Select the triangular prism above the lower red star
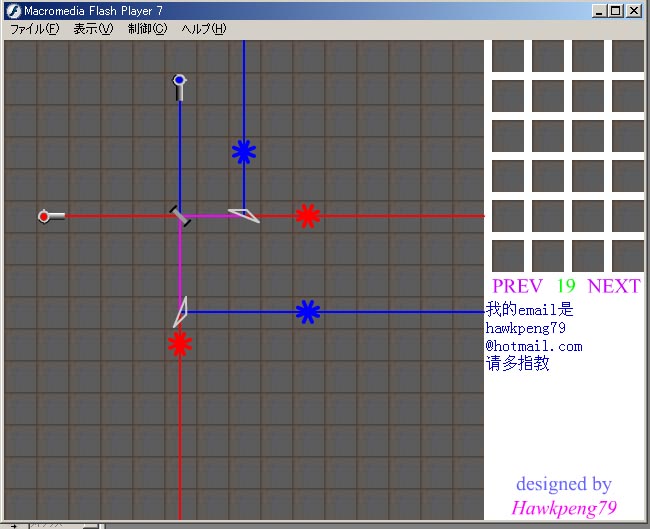This screenshot has height=529, width=650. click(181, 312)
